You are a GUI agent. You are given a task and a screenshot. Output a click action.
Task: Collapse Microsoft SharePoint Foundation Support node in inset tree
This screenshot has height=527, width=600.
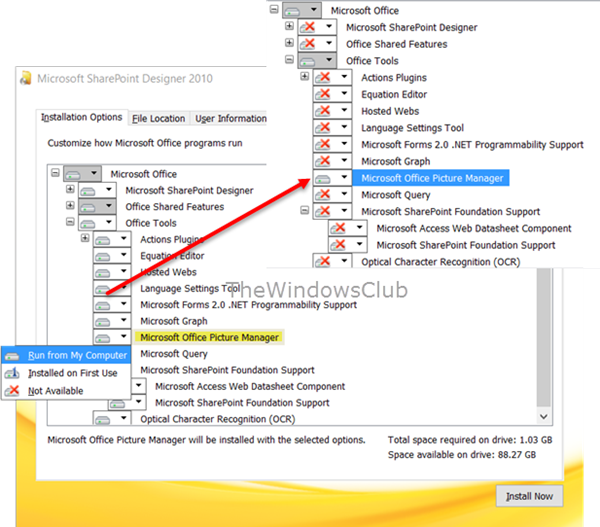click(304, 210)
